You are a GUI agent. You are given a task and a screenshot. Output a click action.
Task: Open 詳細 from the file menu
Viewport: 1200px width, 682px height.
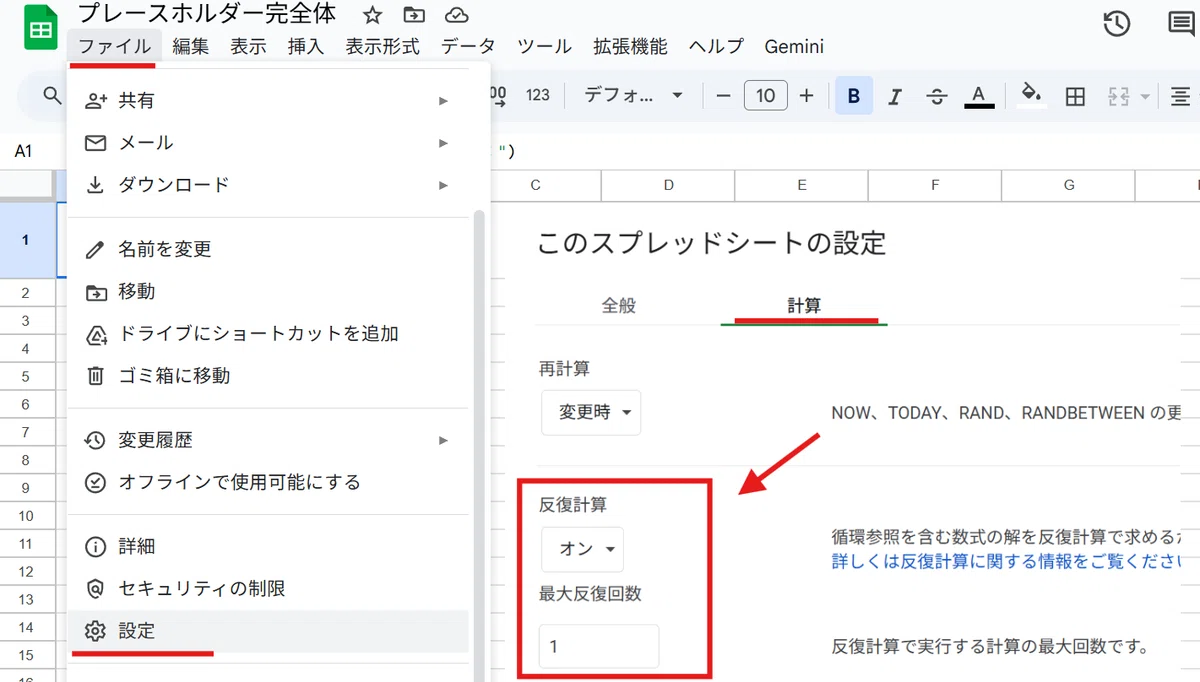tap(268, 547)
